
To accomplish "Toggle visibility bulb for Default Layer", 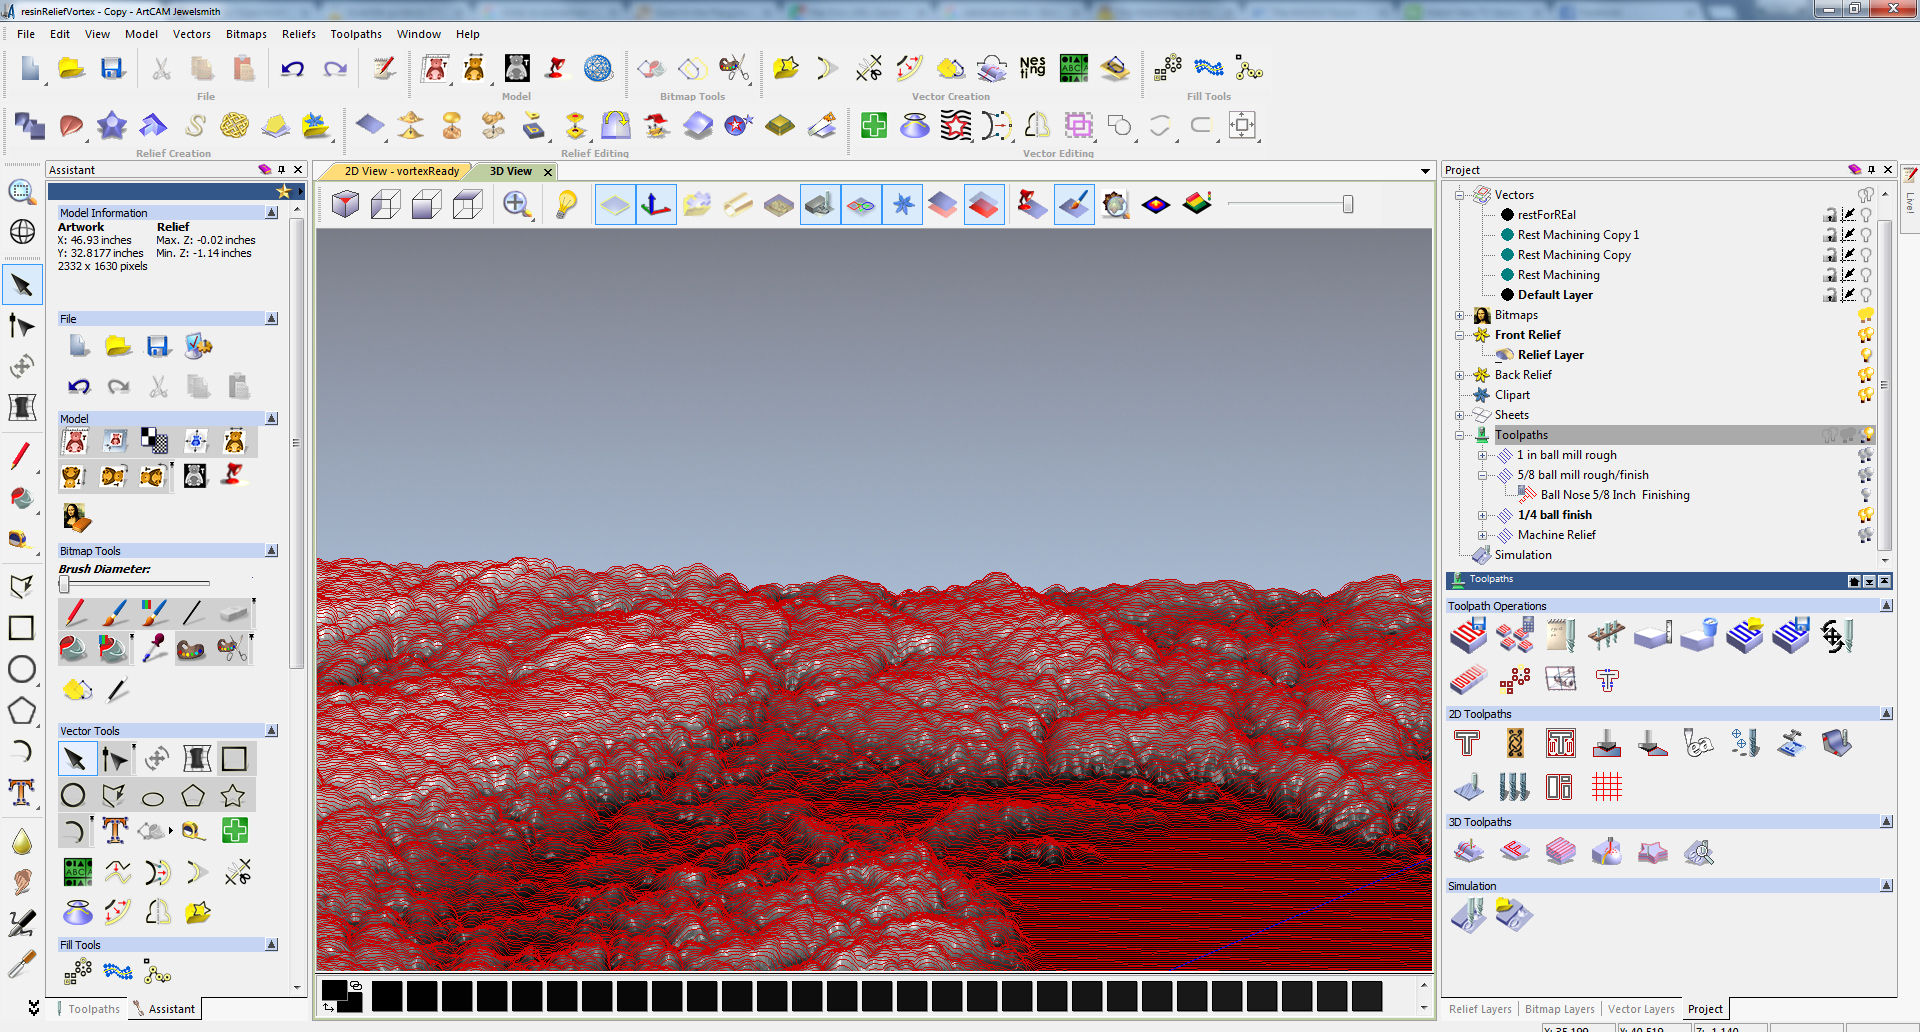I will [1866, 295].
